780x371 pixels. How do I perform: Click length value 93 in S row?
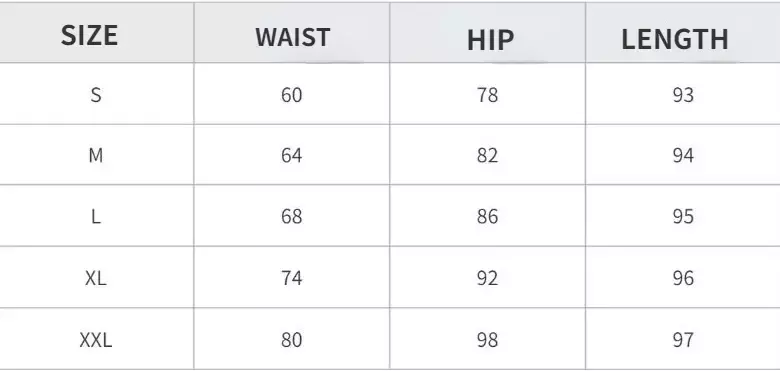pyautogui.click(x=683, y=94)
